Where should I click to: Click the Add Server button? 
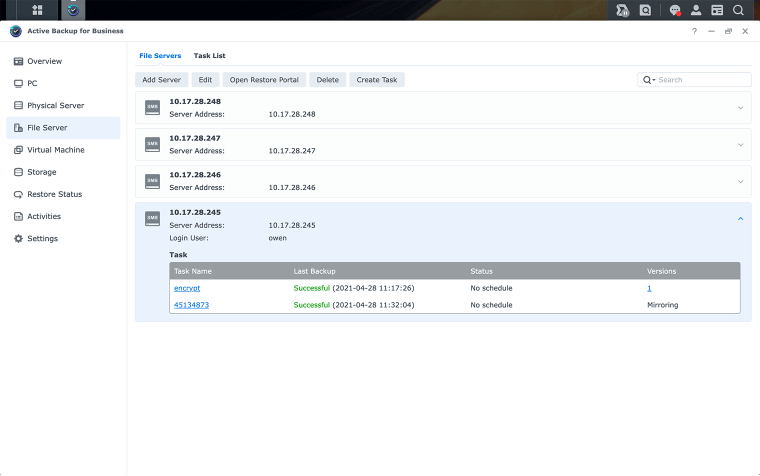(x=161, y=80)
